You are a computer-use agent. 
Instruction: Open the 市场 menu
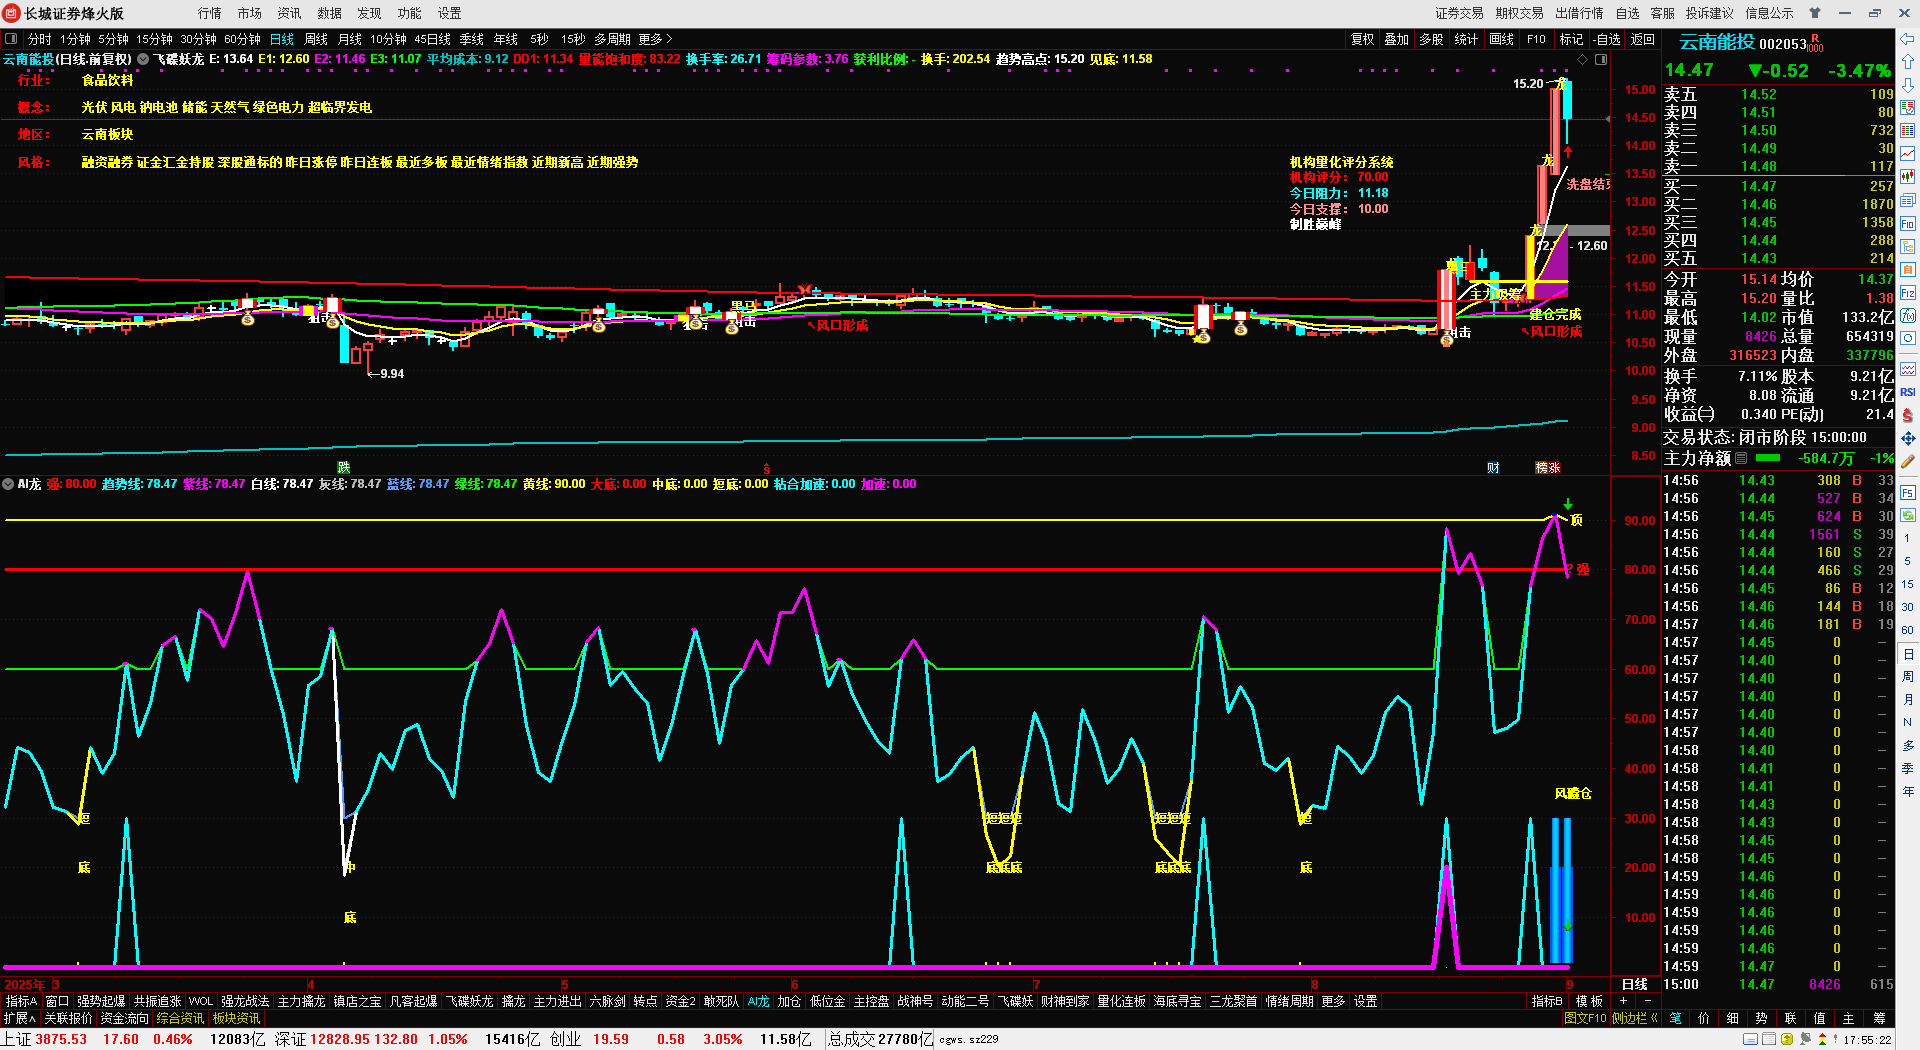click(x=250, y=13)
